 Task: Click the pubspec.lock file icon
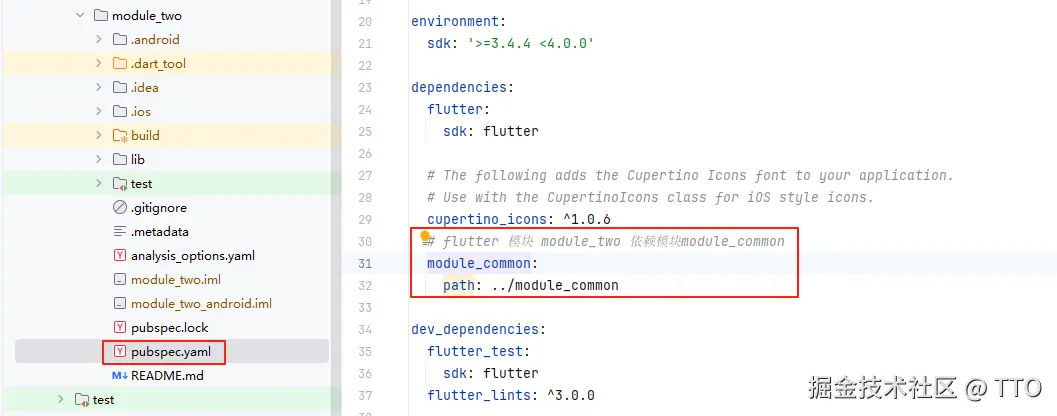click(120, 328)
